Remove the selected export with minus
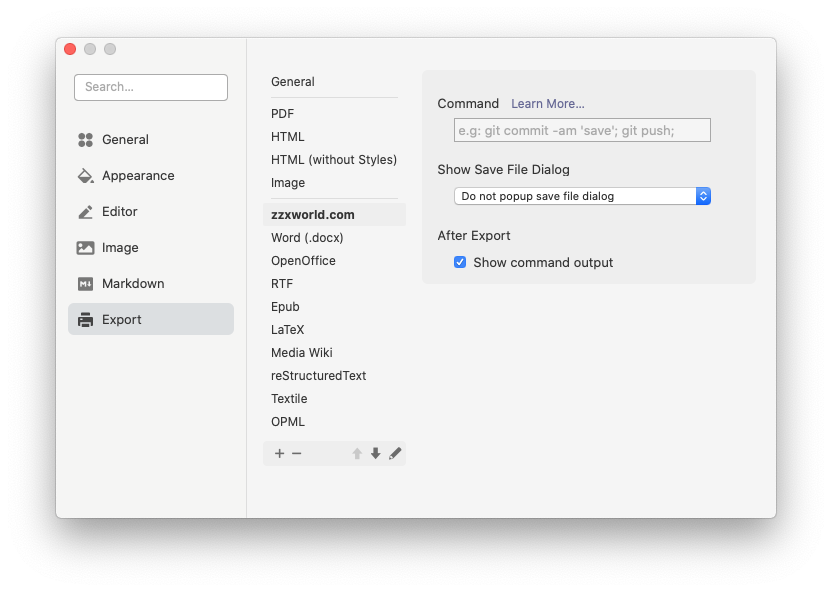Image resolution: width=832 pixels, height=592 pixels. pyautogui.click(x=297, y=453)
